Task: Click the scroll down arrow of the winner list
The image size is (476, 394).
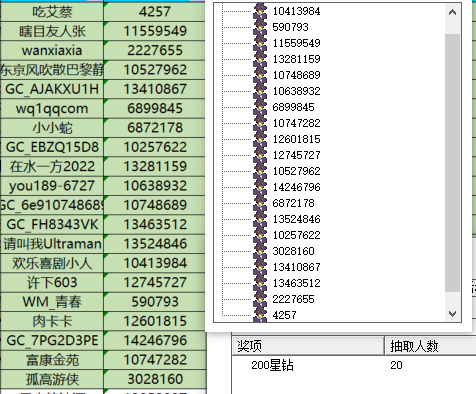Action: [x=452, y=314]
